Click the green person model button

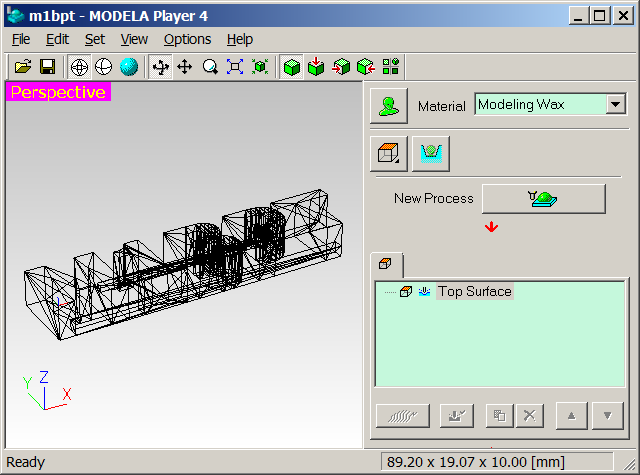389,106
